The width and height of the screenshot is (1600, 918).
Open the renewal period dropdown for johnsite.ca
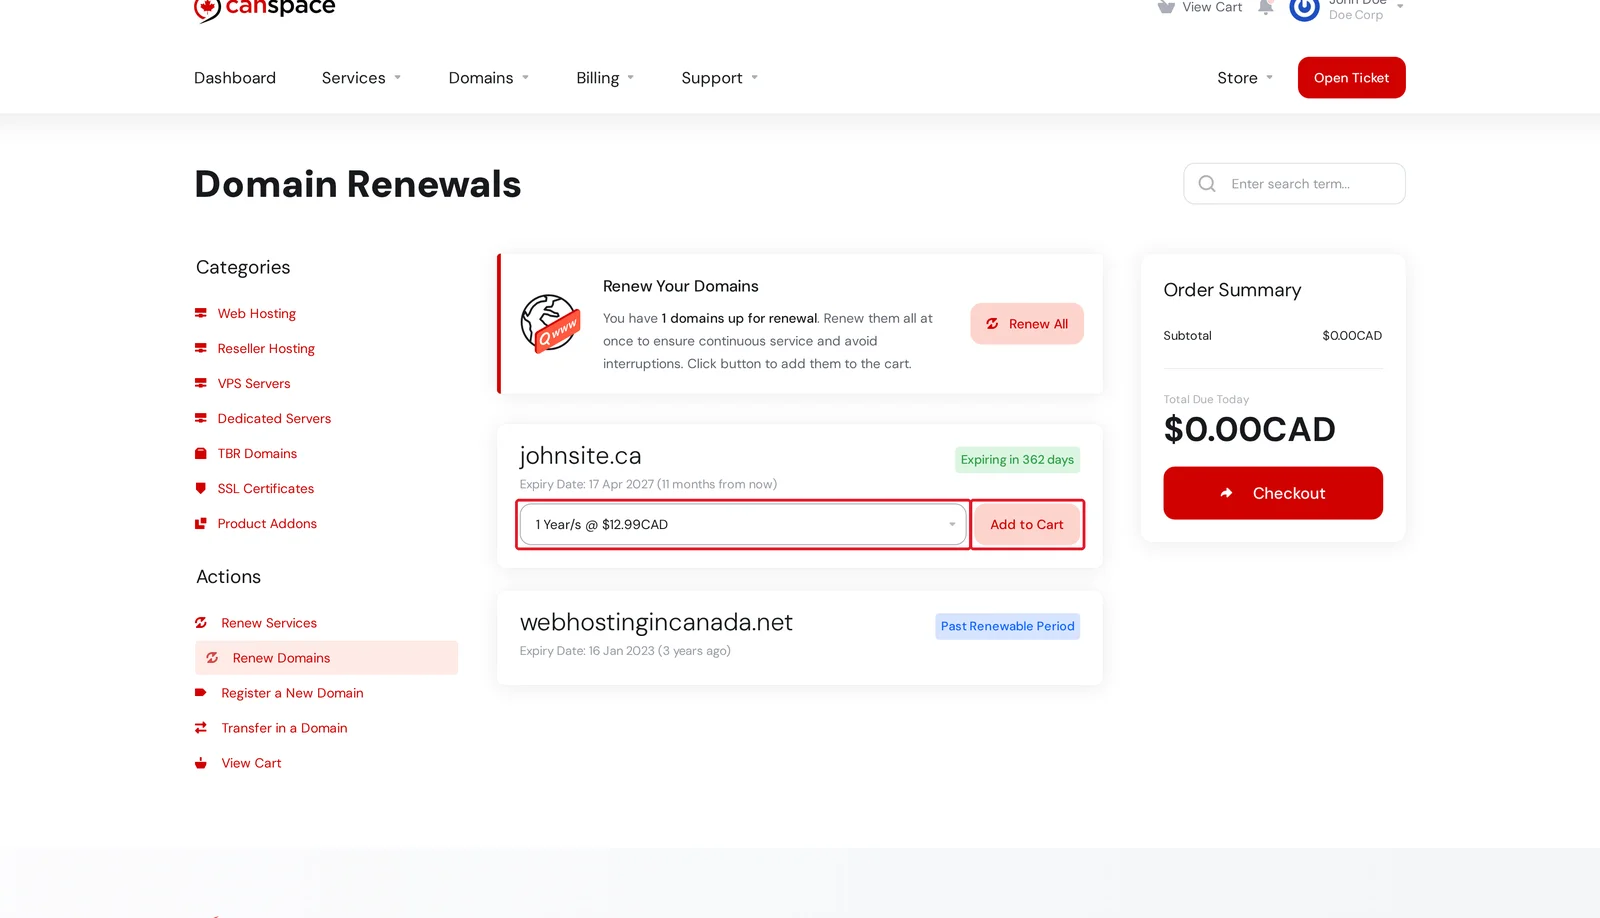click(x=743, y=524)
